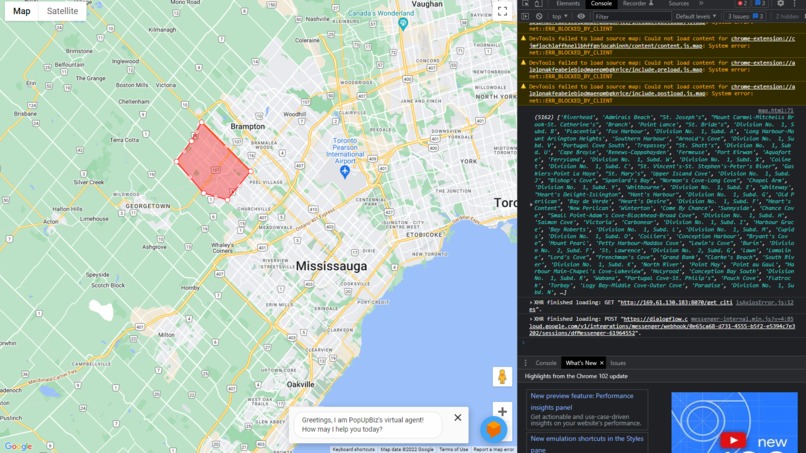This screenshot has width=806, height=453.
Task: Open New preview feature Performance insights link
Action: [x=582, y=402]
